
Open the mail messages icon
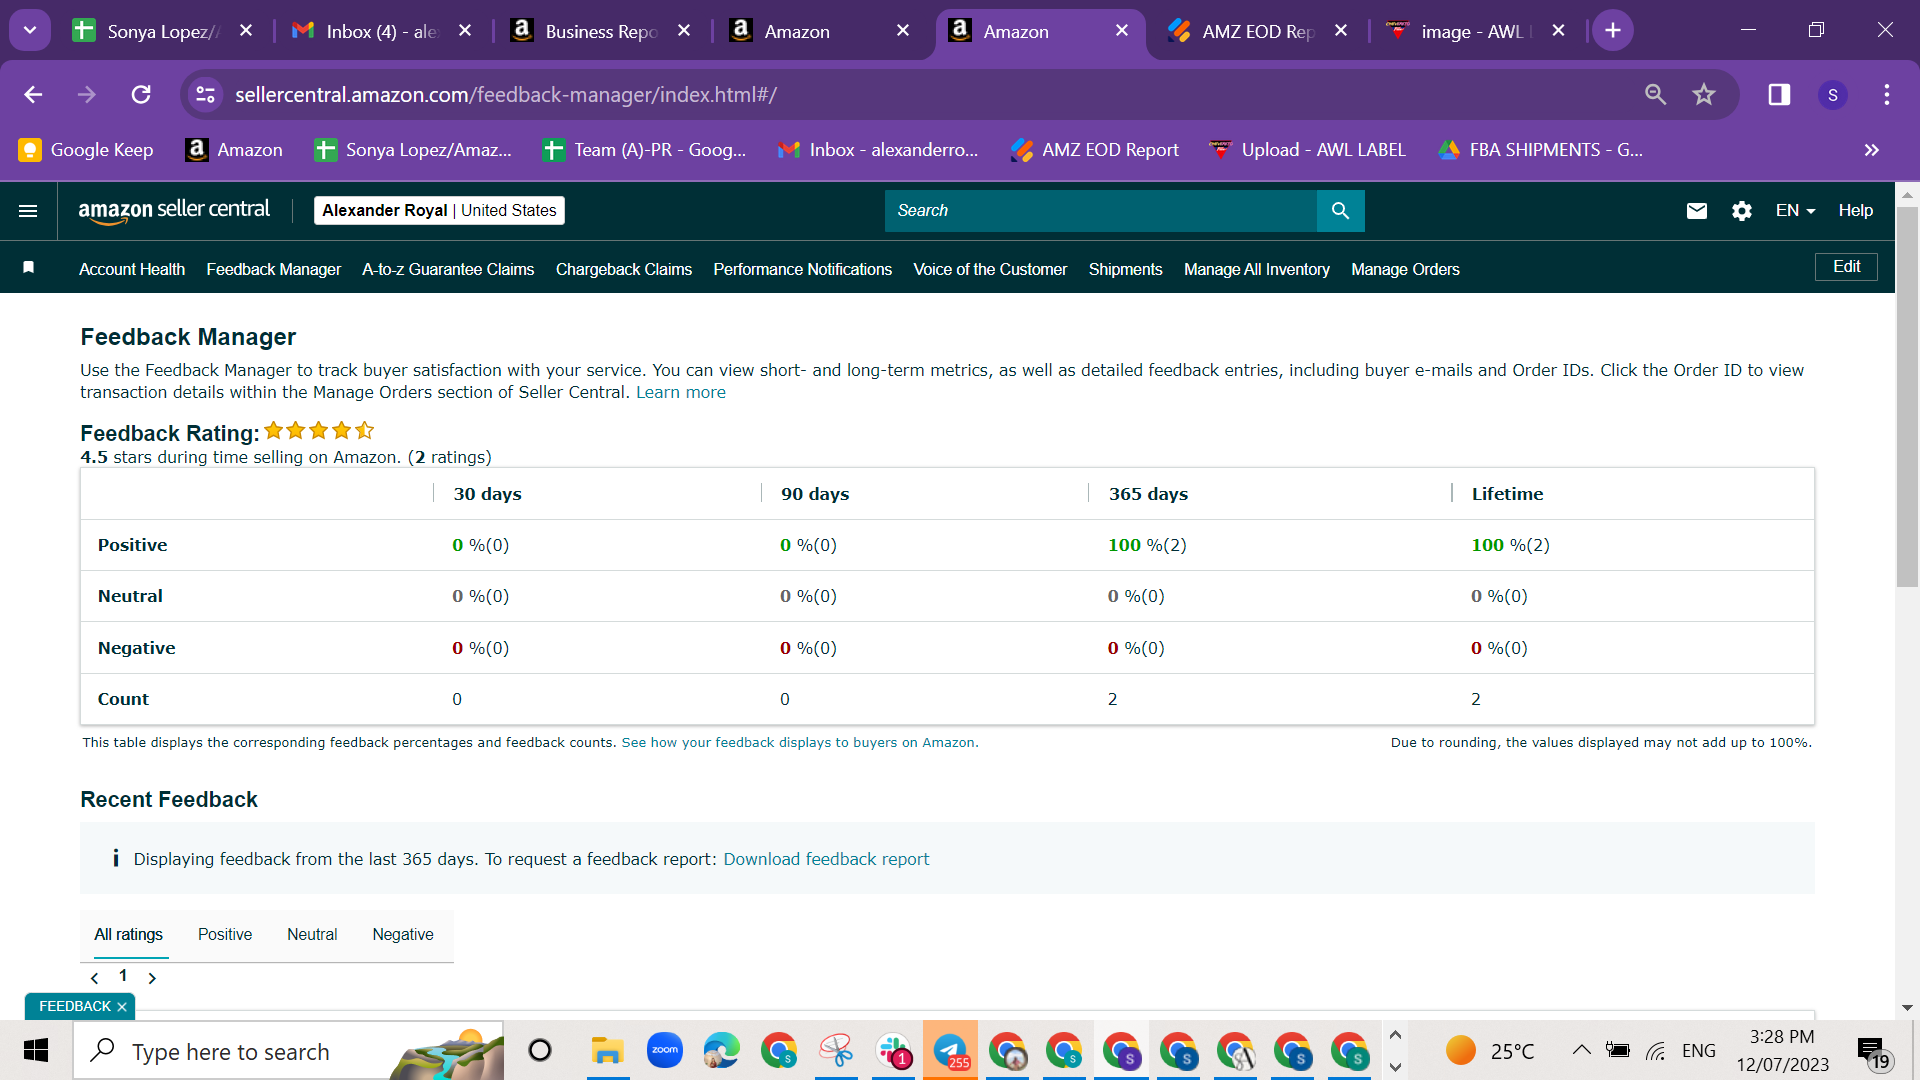[1697, 211]
